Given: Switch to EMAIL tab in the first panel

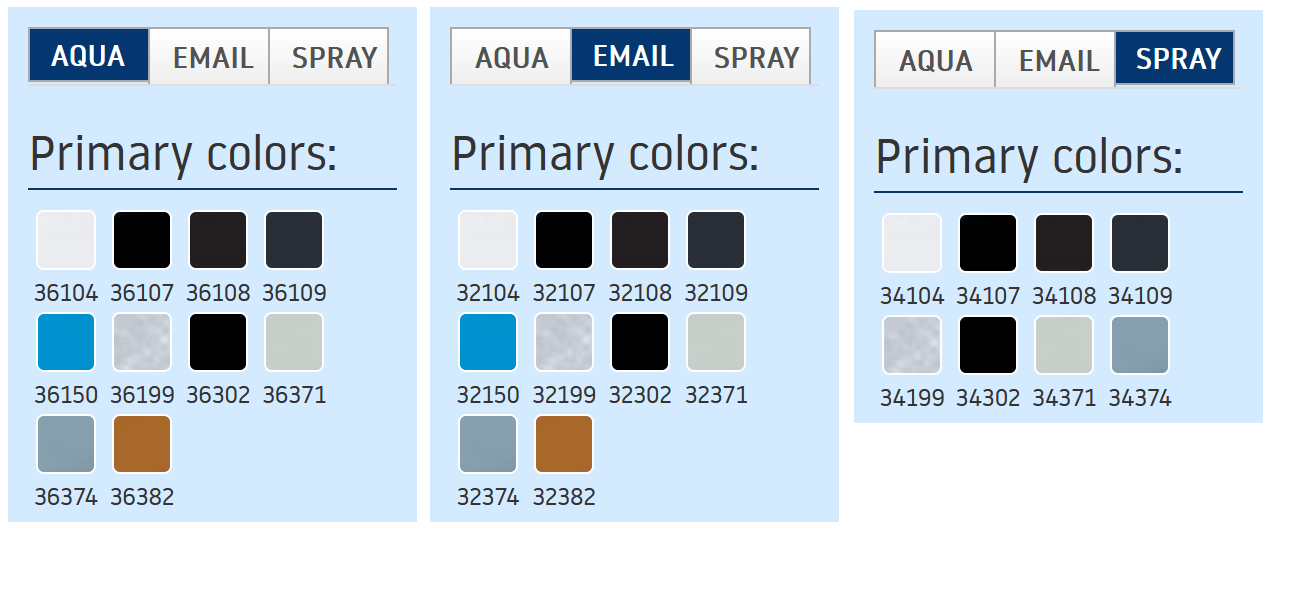Looking at the screenshot, I should tap(210, 57).
